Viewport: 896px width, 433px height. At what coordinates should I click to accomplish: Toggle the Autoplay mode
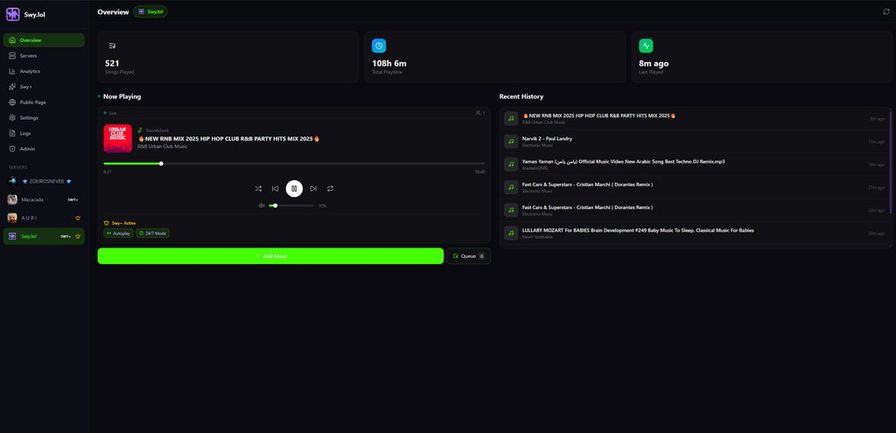click(x=118, y=233)
